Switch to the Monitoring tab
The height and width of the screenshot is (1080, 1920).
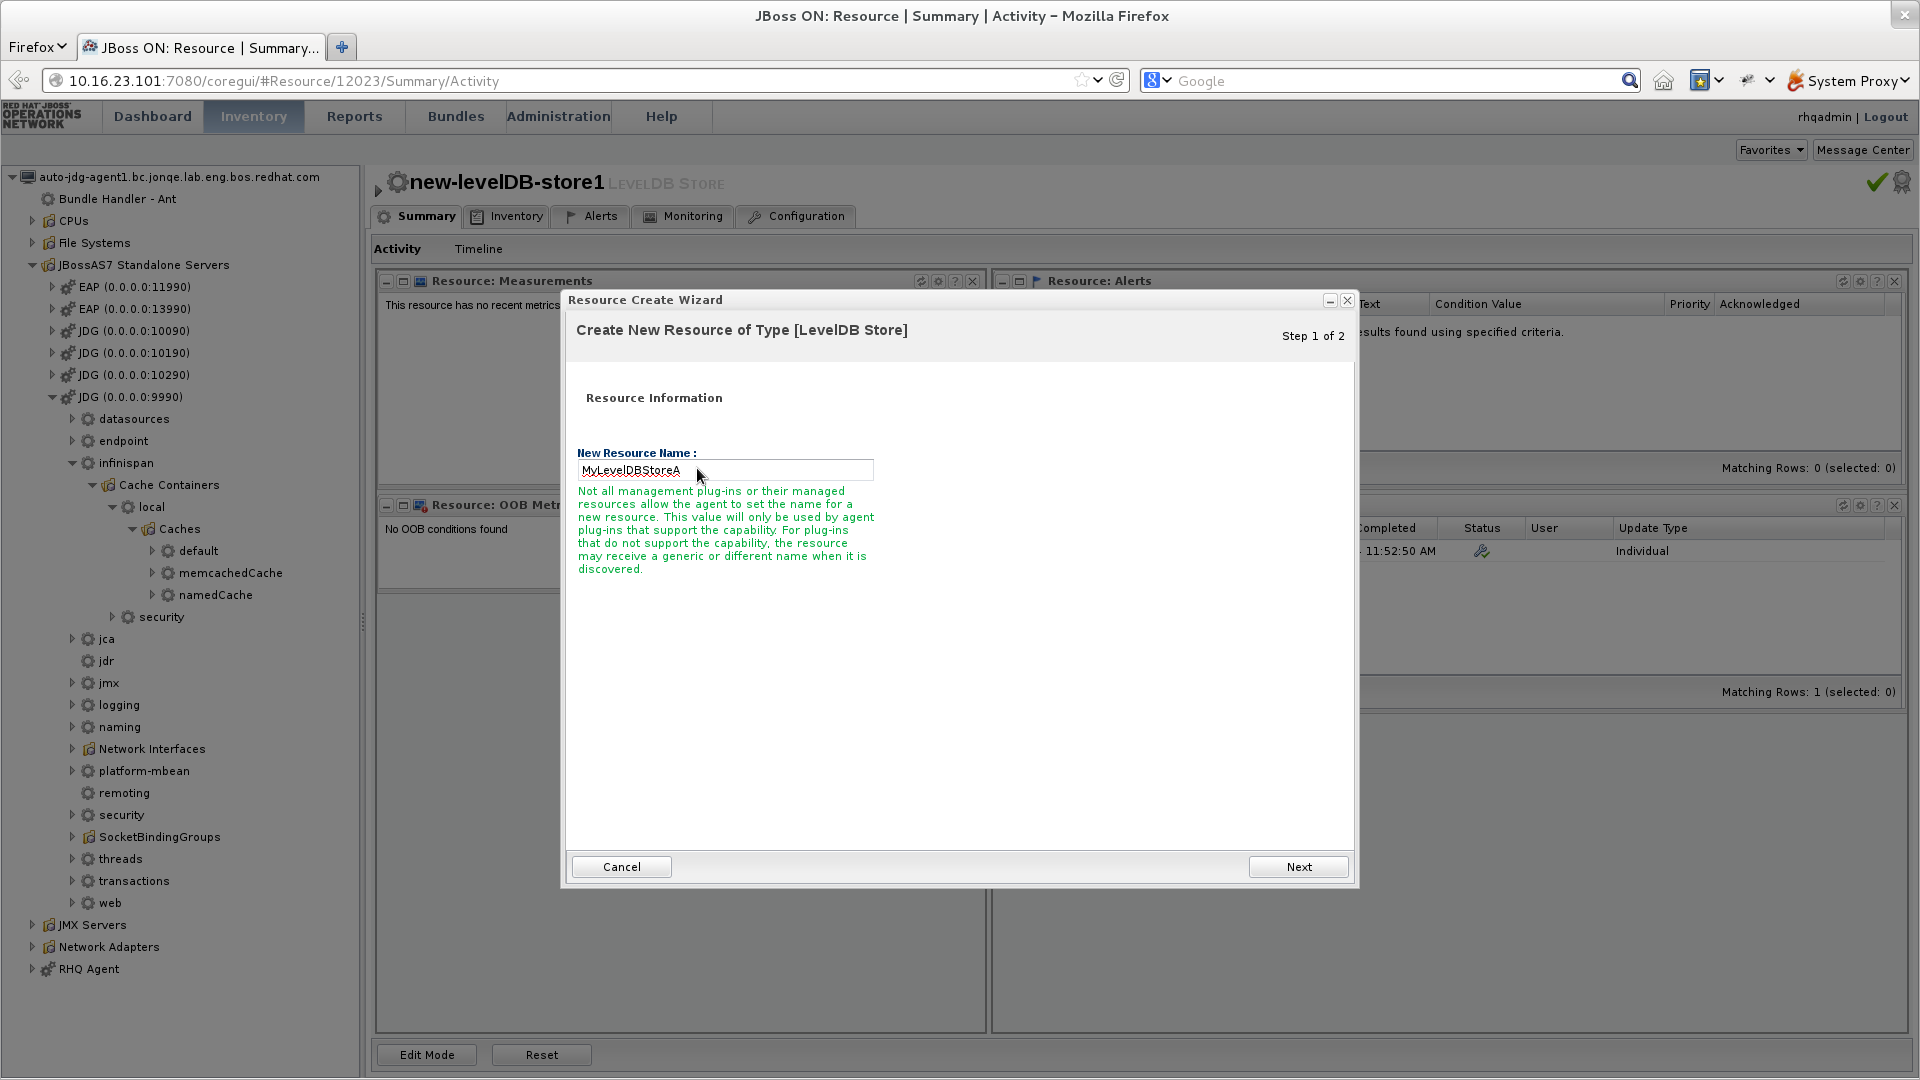[x=682, y=216]
